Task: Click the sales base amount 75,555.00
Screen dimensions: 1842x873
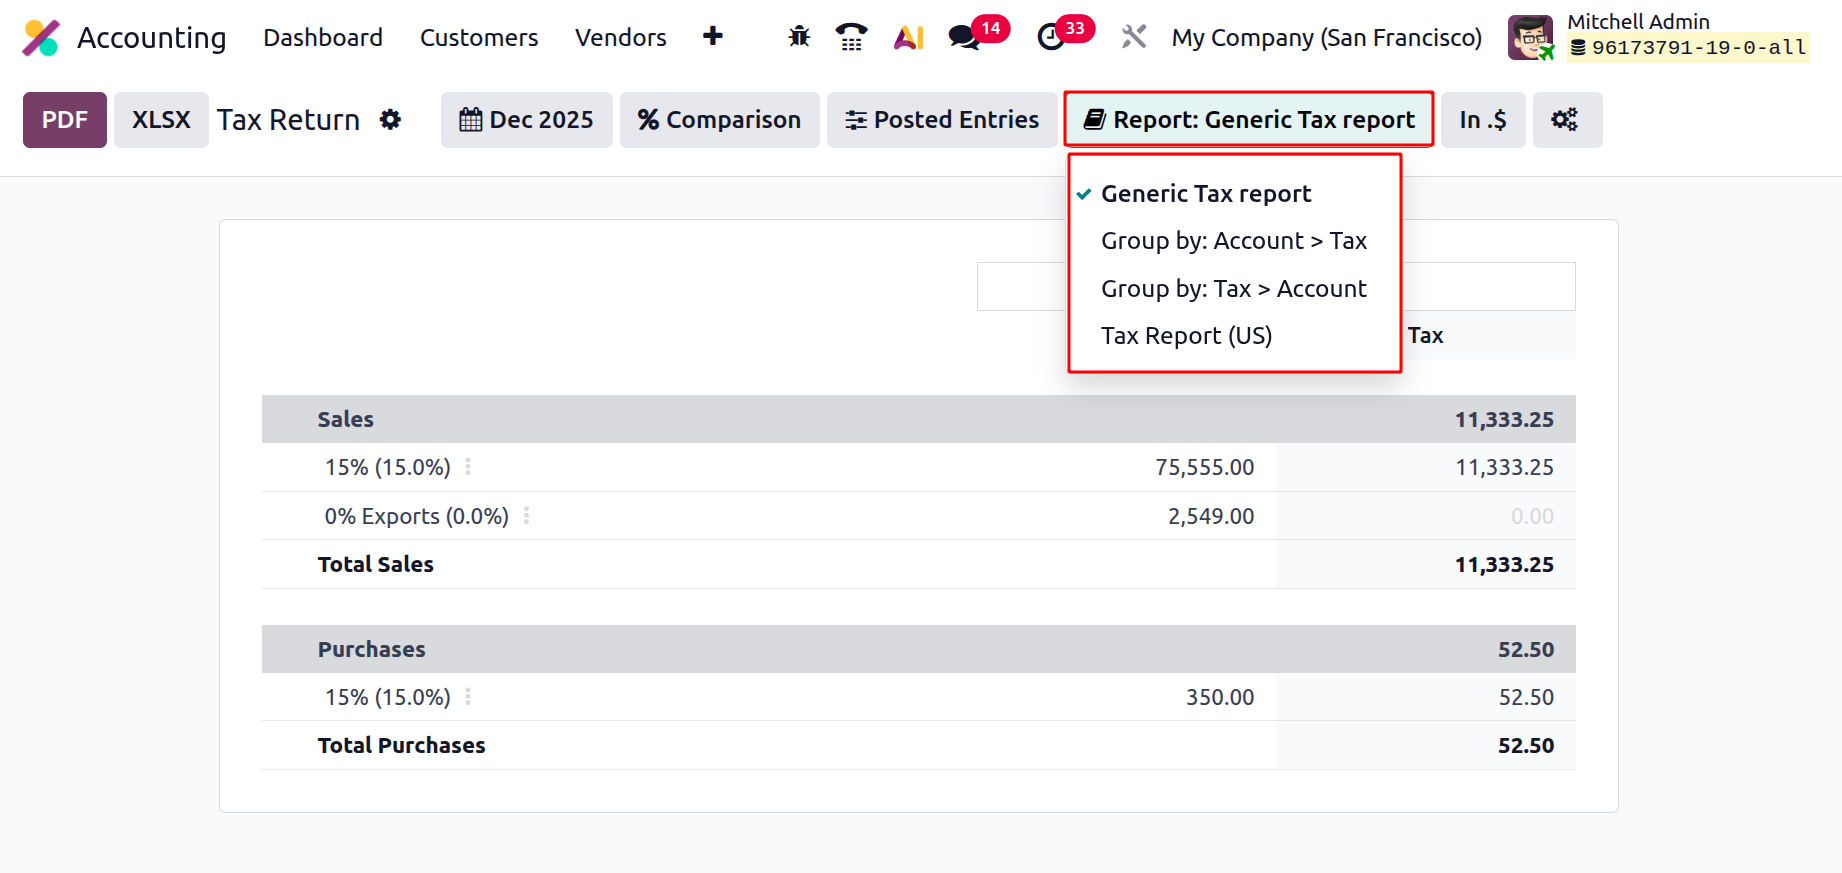Action: (1204, 467)
